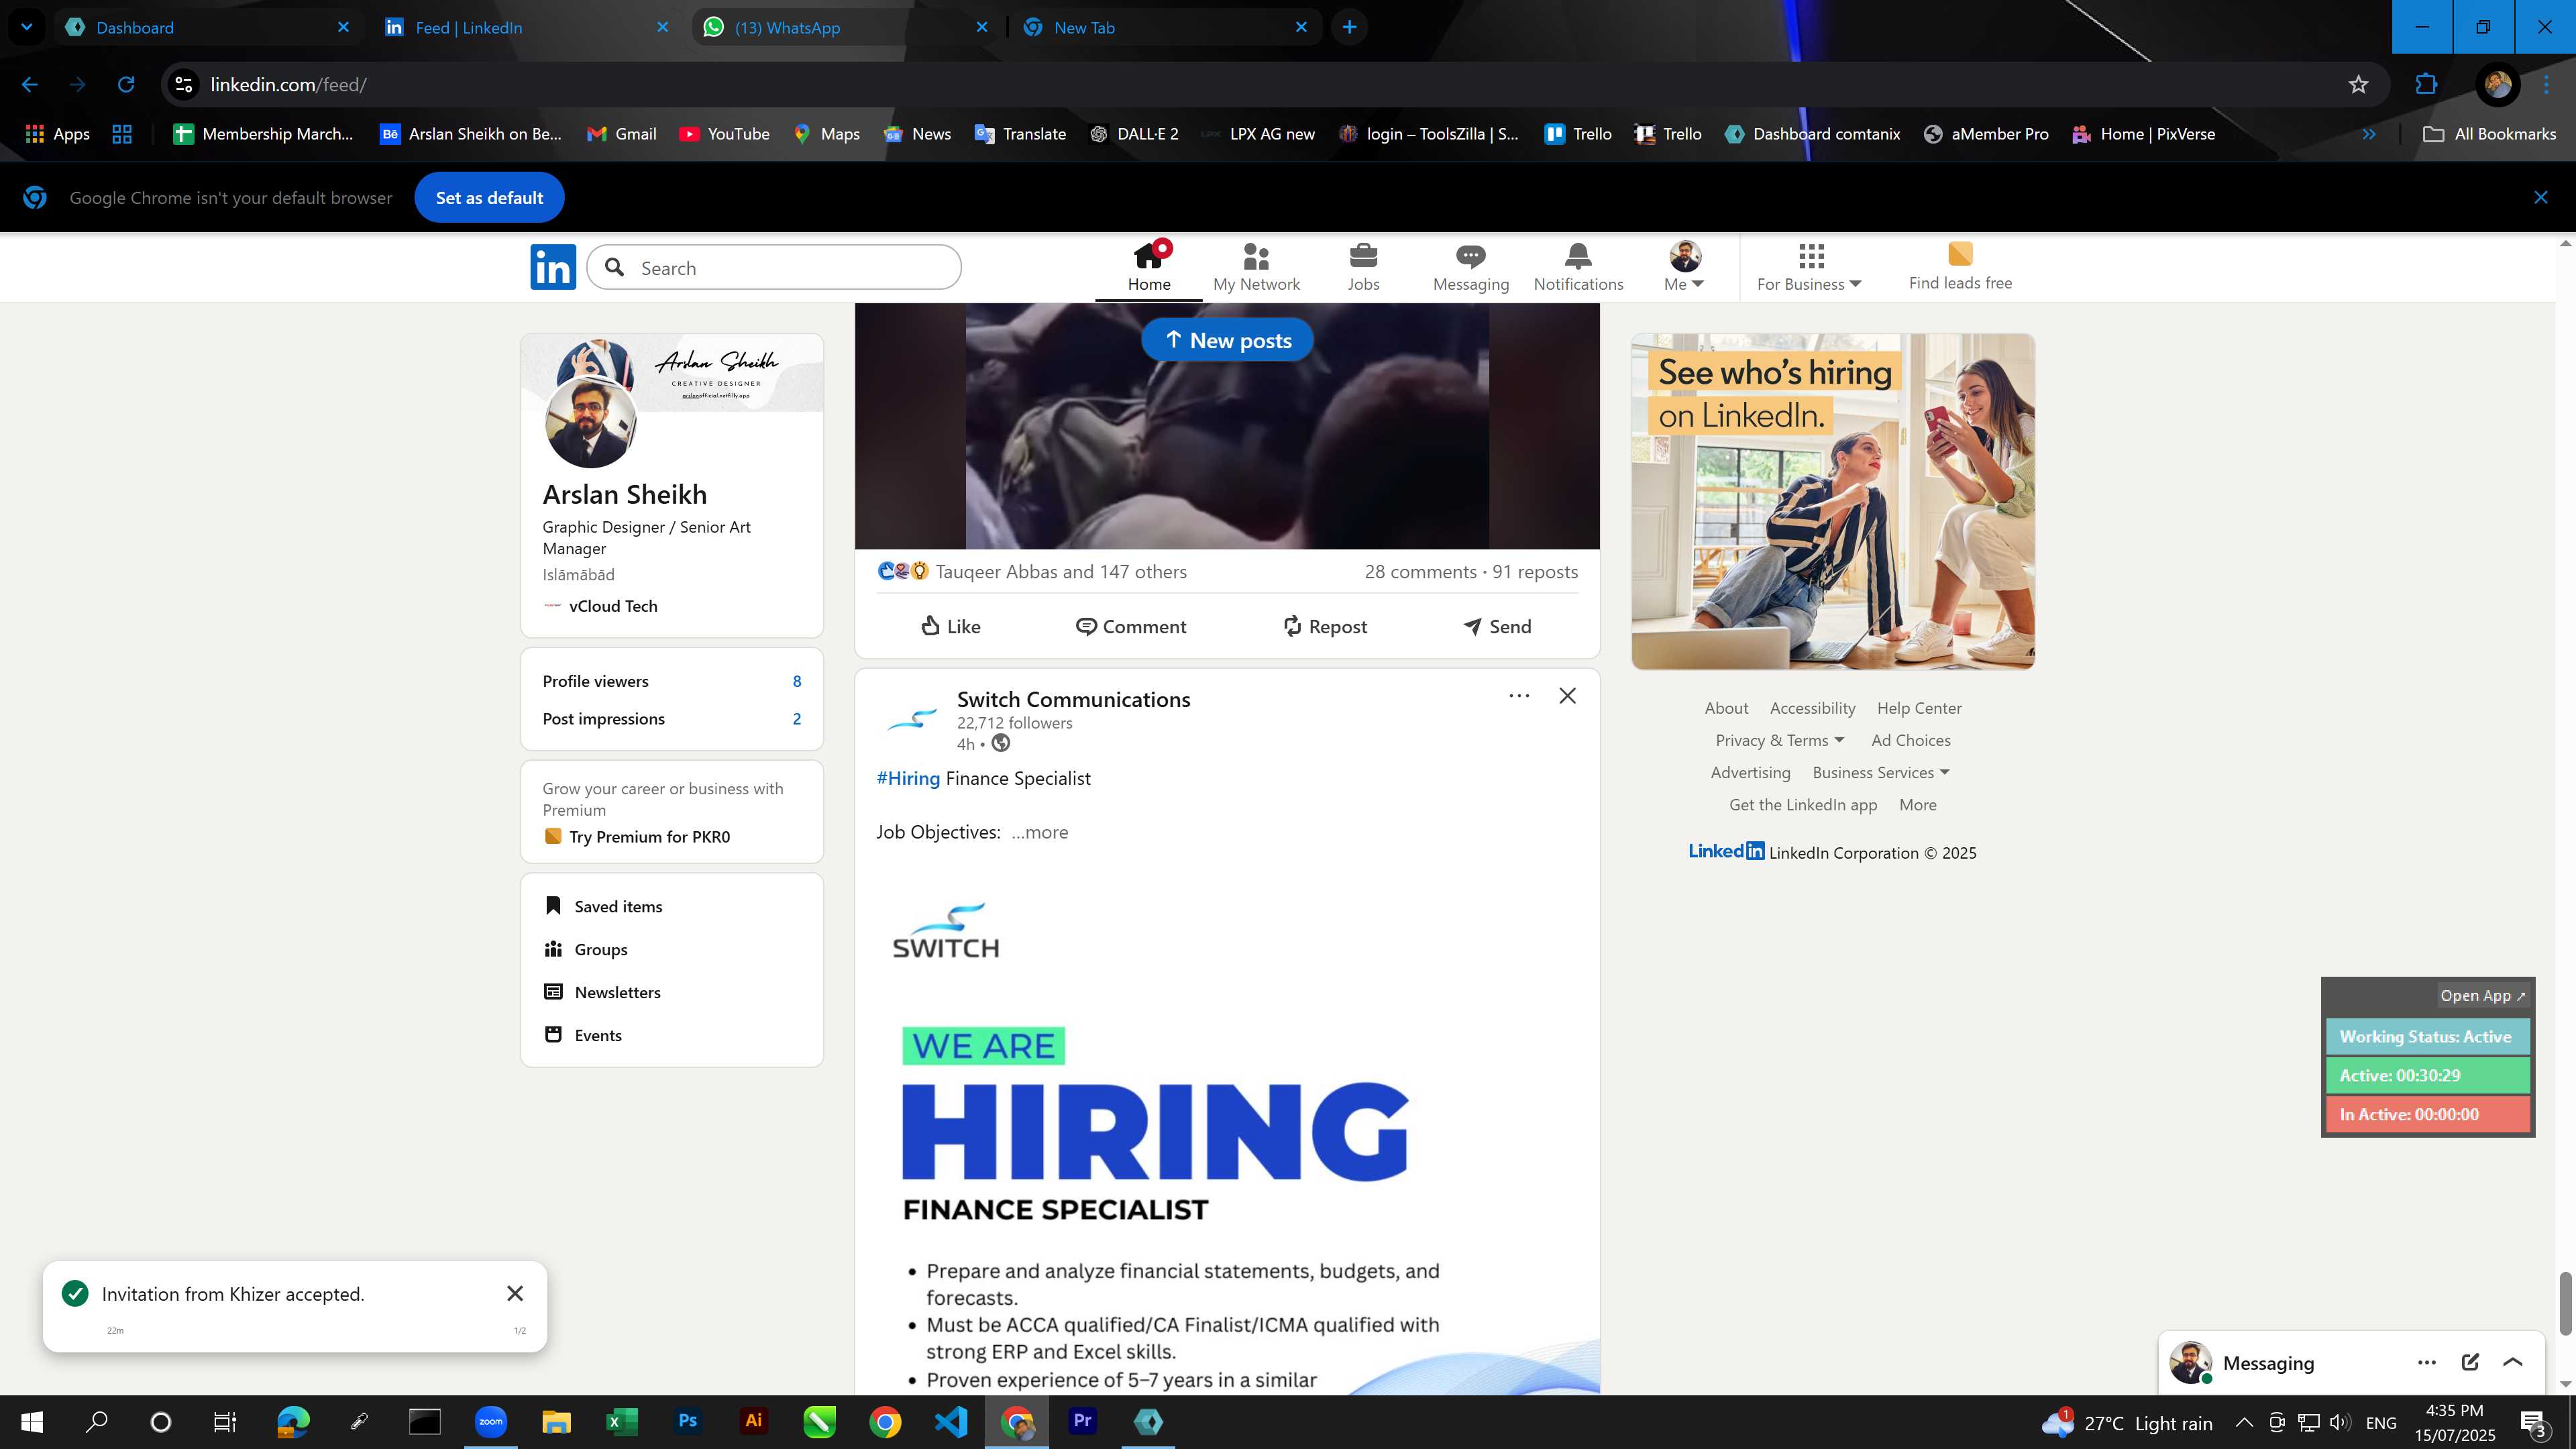Bookmark this page with the star icon
This screenshot has height=1449, width=2576.
[2358, 85]
